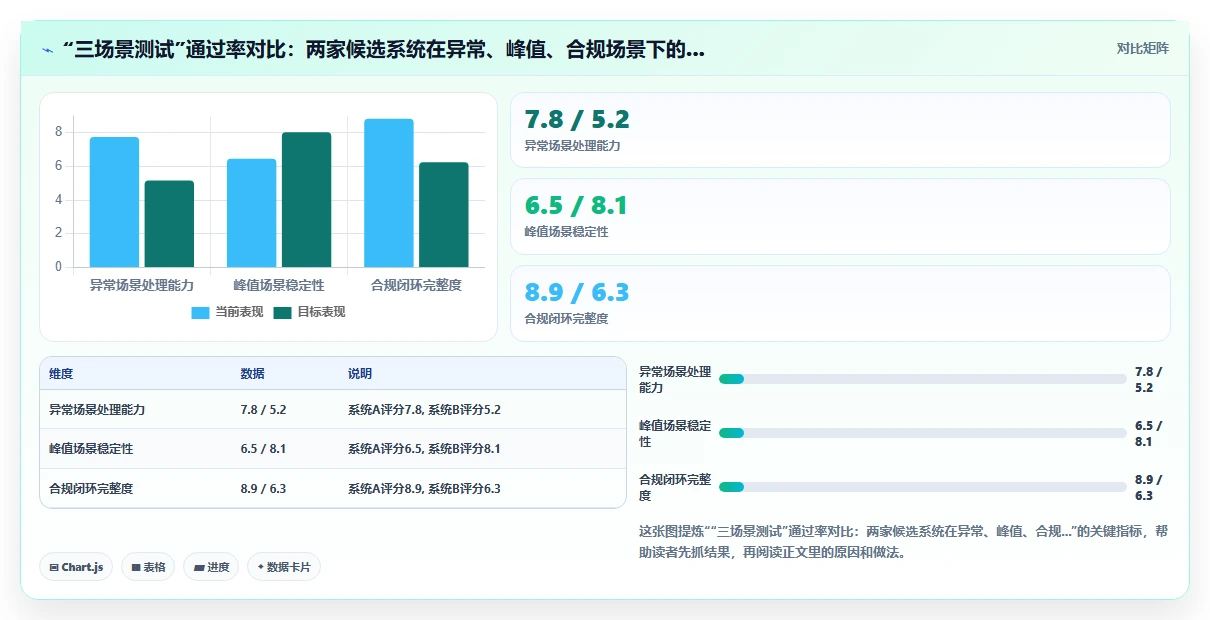Click the green 峰值场景稳定性 chart bar
The image size is (1210, 620).
point(306,200)
